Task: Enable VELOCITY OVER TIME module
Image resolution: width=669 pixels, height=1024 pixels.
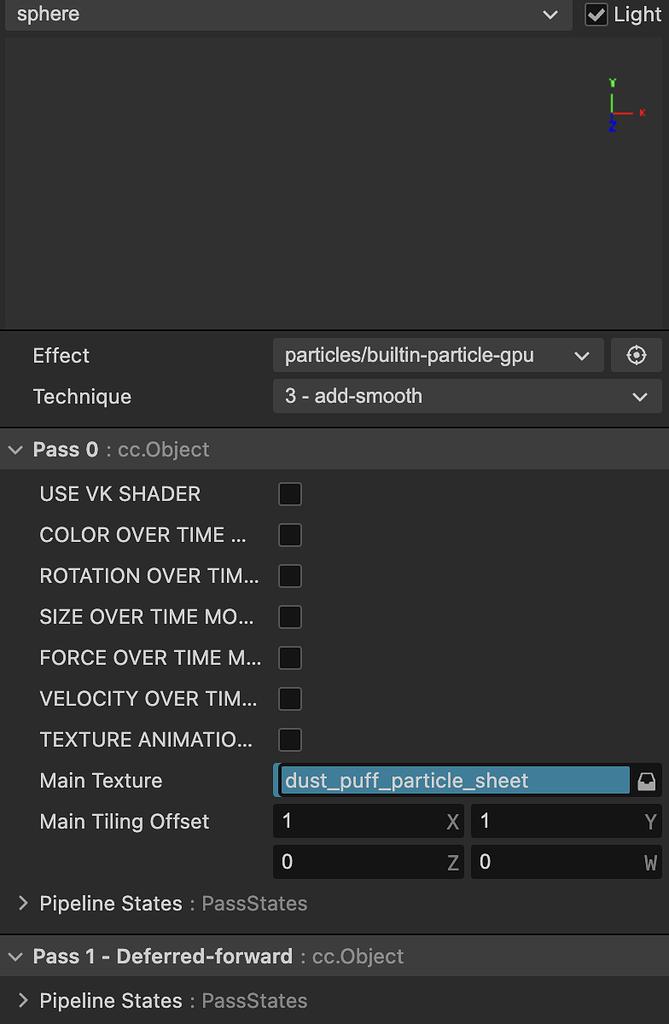Action: click(x=289, y=698)
